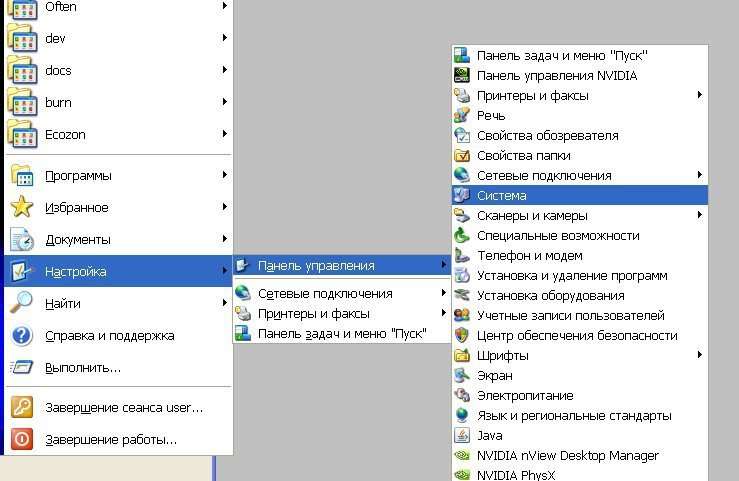Click the Документы icon
Screen dimensions: 739x481
point(22,239)
